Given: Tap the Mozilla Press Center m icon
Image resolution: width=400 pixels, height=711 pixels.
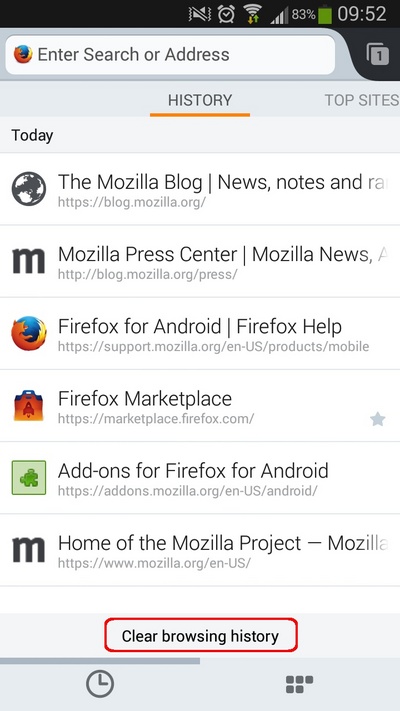Looking at the screenshot, I should [x=29, y=261].
